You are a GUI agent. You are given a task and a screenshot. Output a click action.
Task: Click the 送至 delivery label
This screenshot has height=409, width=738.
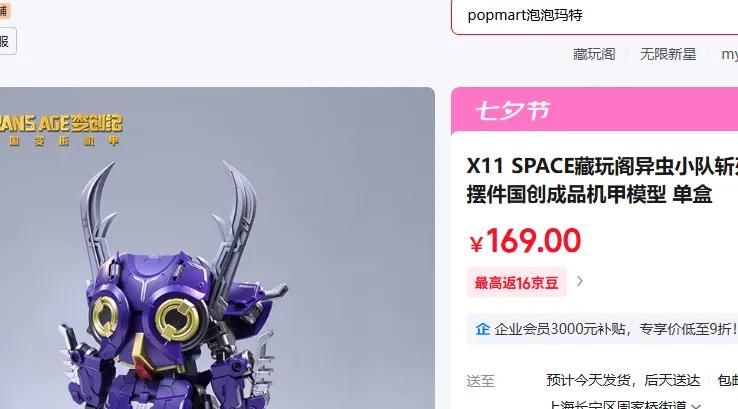coord(481,380)
